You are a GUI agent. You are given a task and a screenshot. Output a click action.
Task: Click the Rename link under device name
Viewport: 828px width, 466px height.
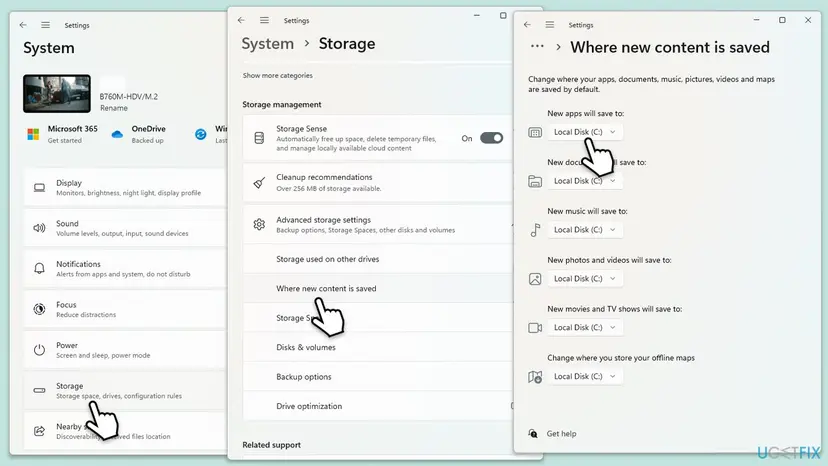coord(114,108)
